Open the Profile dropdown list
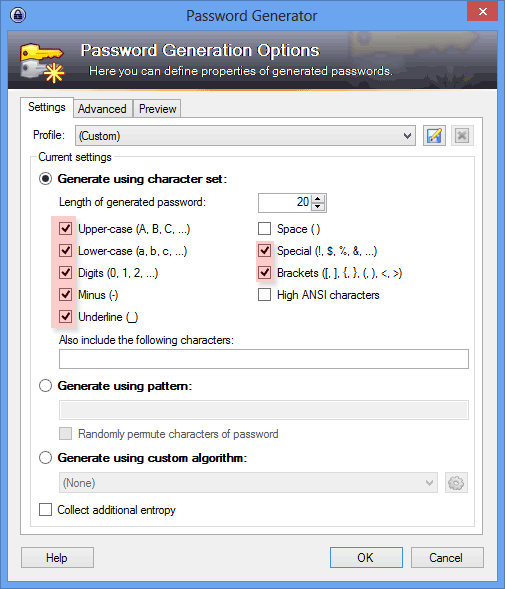This screenshot has height=589, width=505. [245, 136]
